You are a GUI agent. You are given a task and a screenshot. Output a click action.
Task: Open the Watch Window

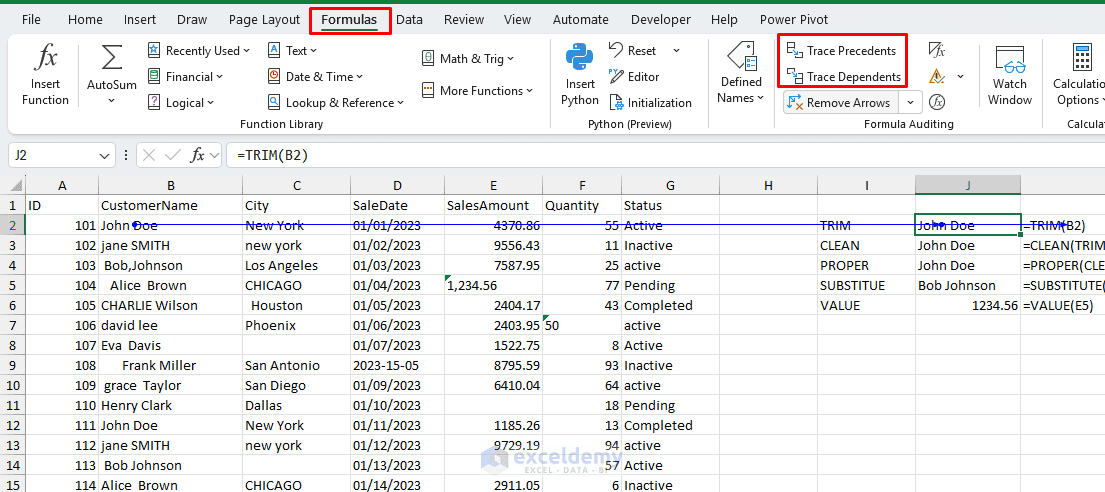click(x=1009, y=74)
